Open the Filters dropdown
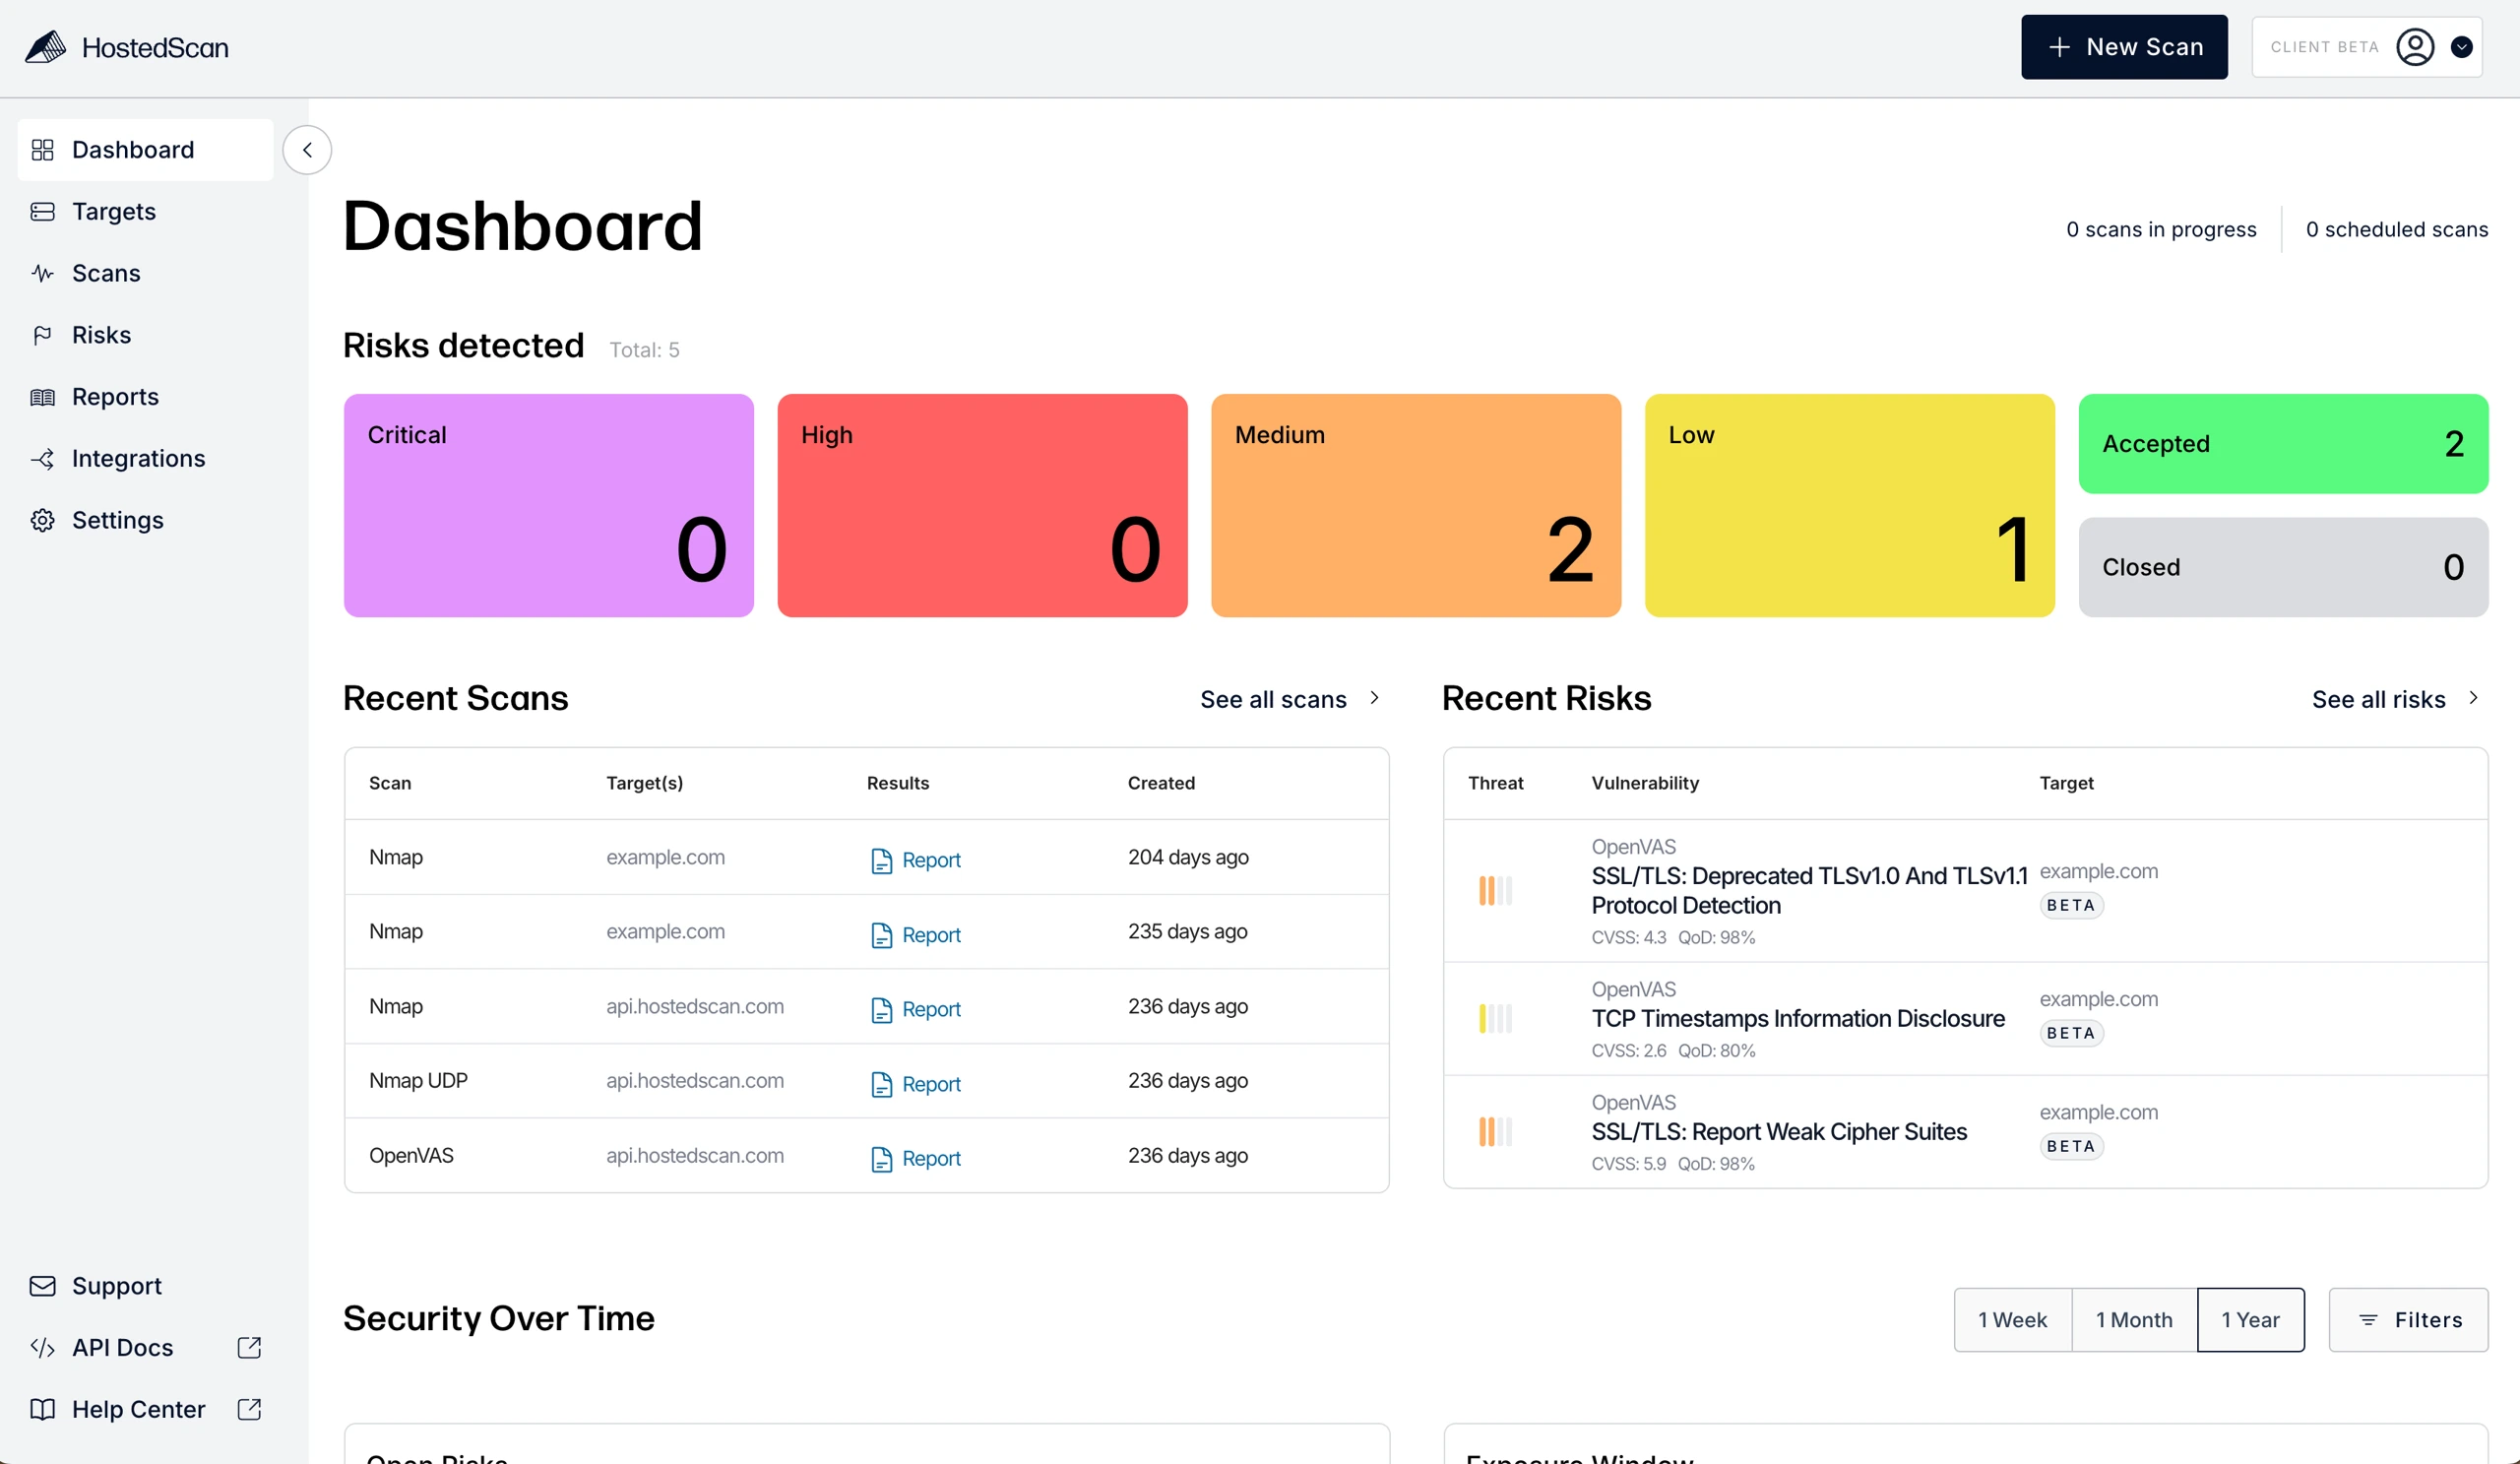This screenshot has width=2520, height=1464. 2408,1319
